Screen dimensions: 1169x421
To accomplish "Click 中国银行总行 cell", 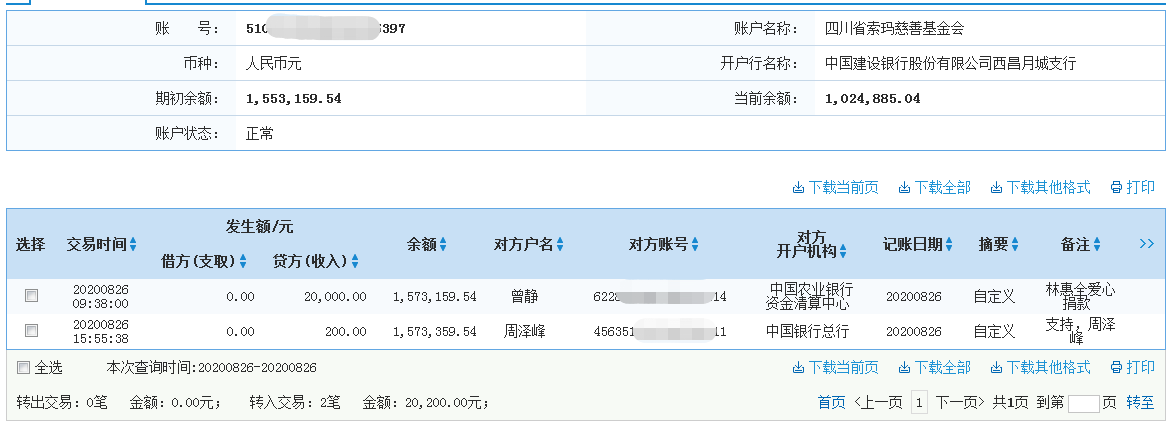I will coord(807,332).
